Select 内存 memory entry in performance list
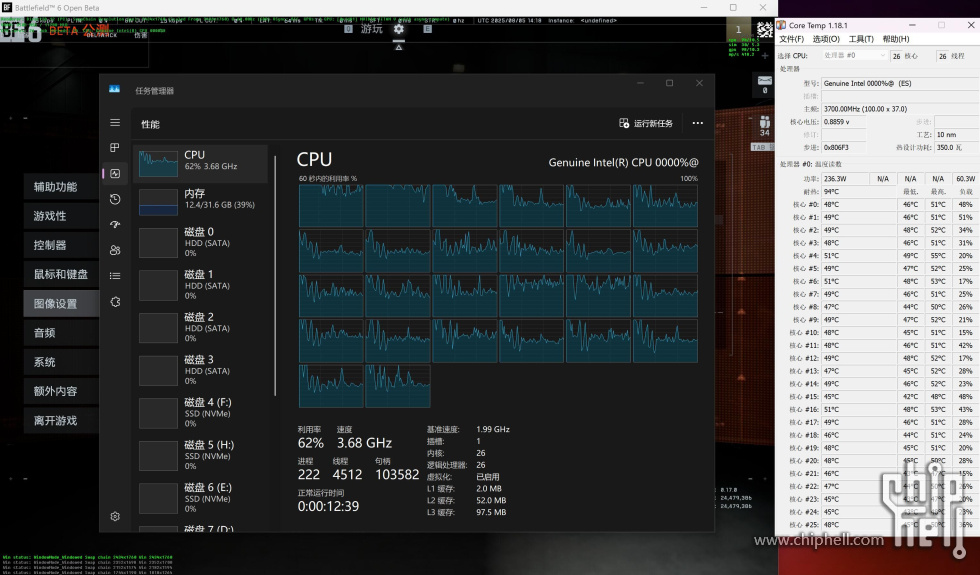 point(200,202)
